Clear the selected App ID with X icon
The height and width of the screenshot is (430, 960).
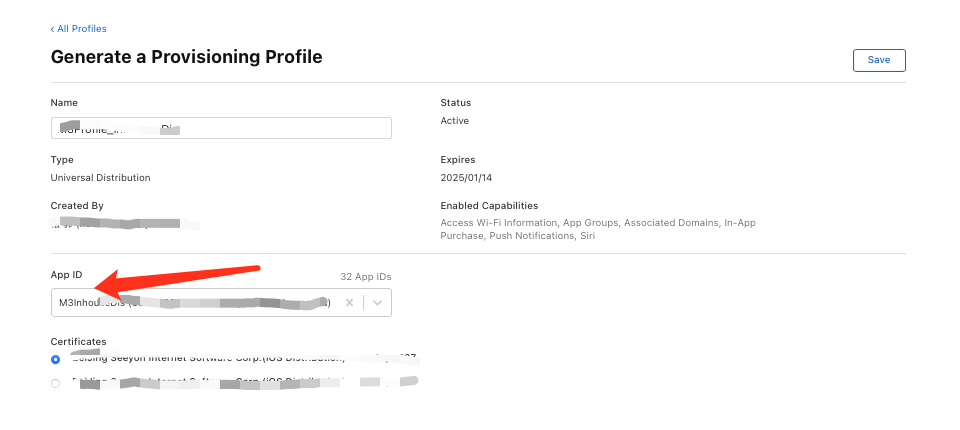click(x=350, y=303)
